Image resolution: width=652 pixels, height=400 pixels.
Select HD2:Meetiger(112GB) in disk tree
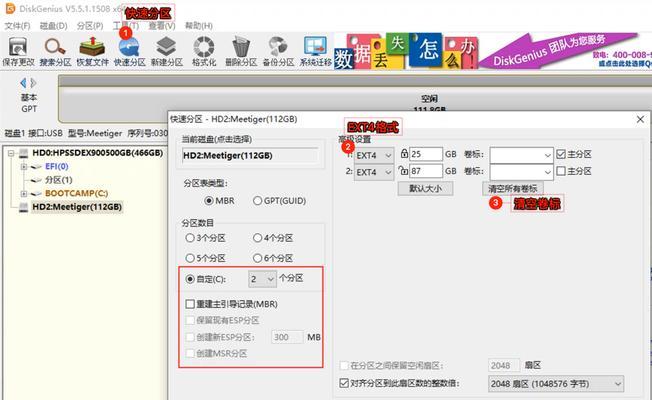[x=77, y=207]
